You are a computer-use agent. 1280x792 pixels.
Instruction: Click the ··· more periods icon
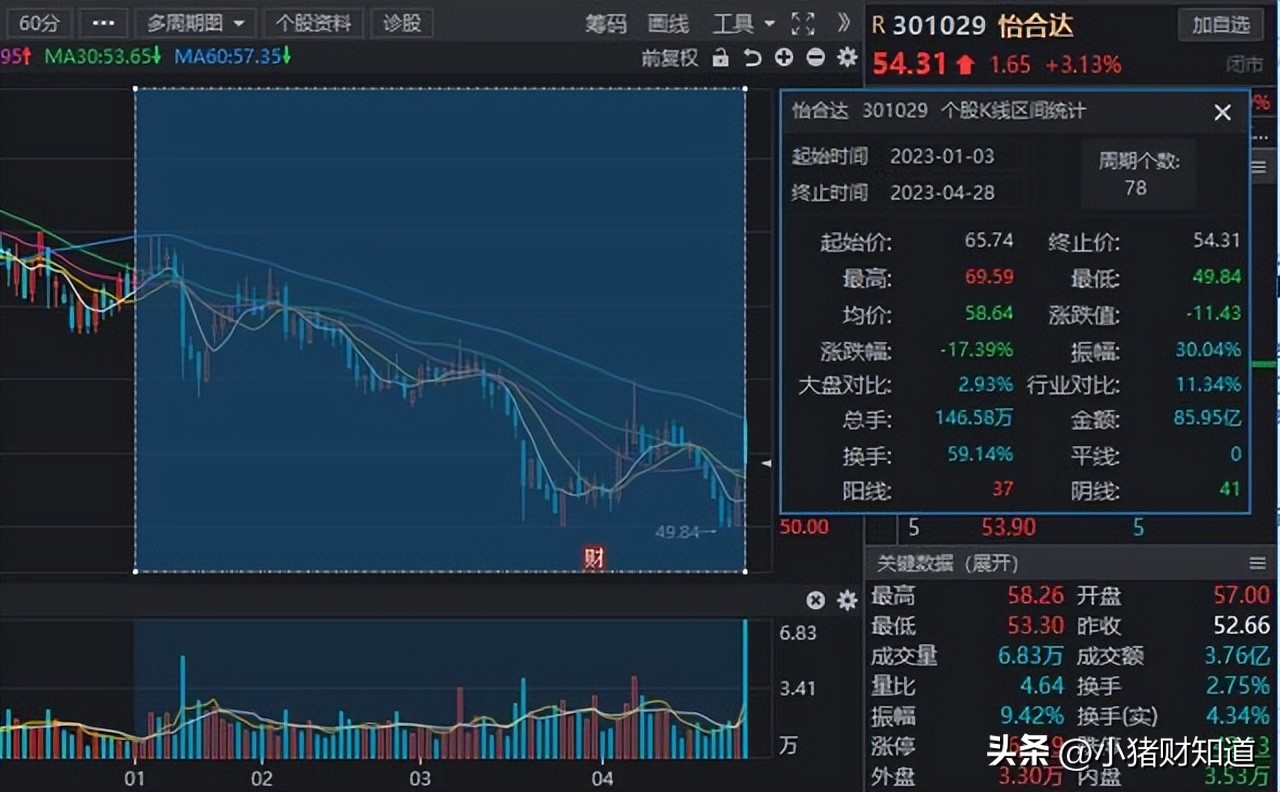[x=101, y=22]
